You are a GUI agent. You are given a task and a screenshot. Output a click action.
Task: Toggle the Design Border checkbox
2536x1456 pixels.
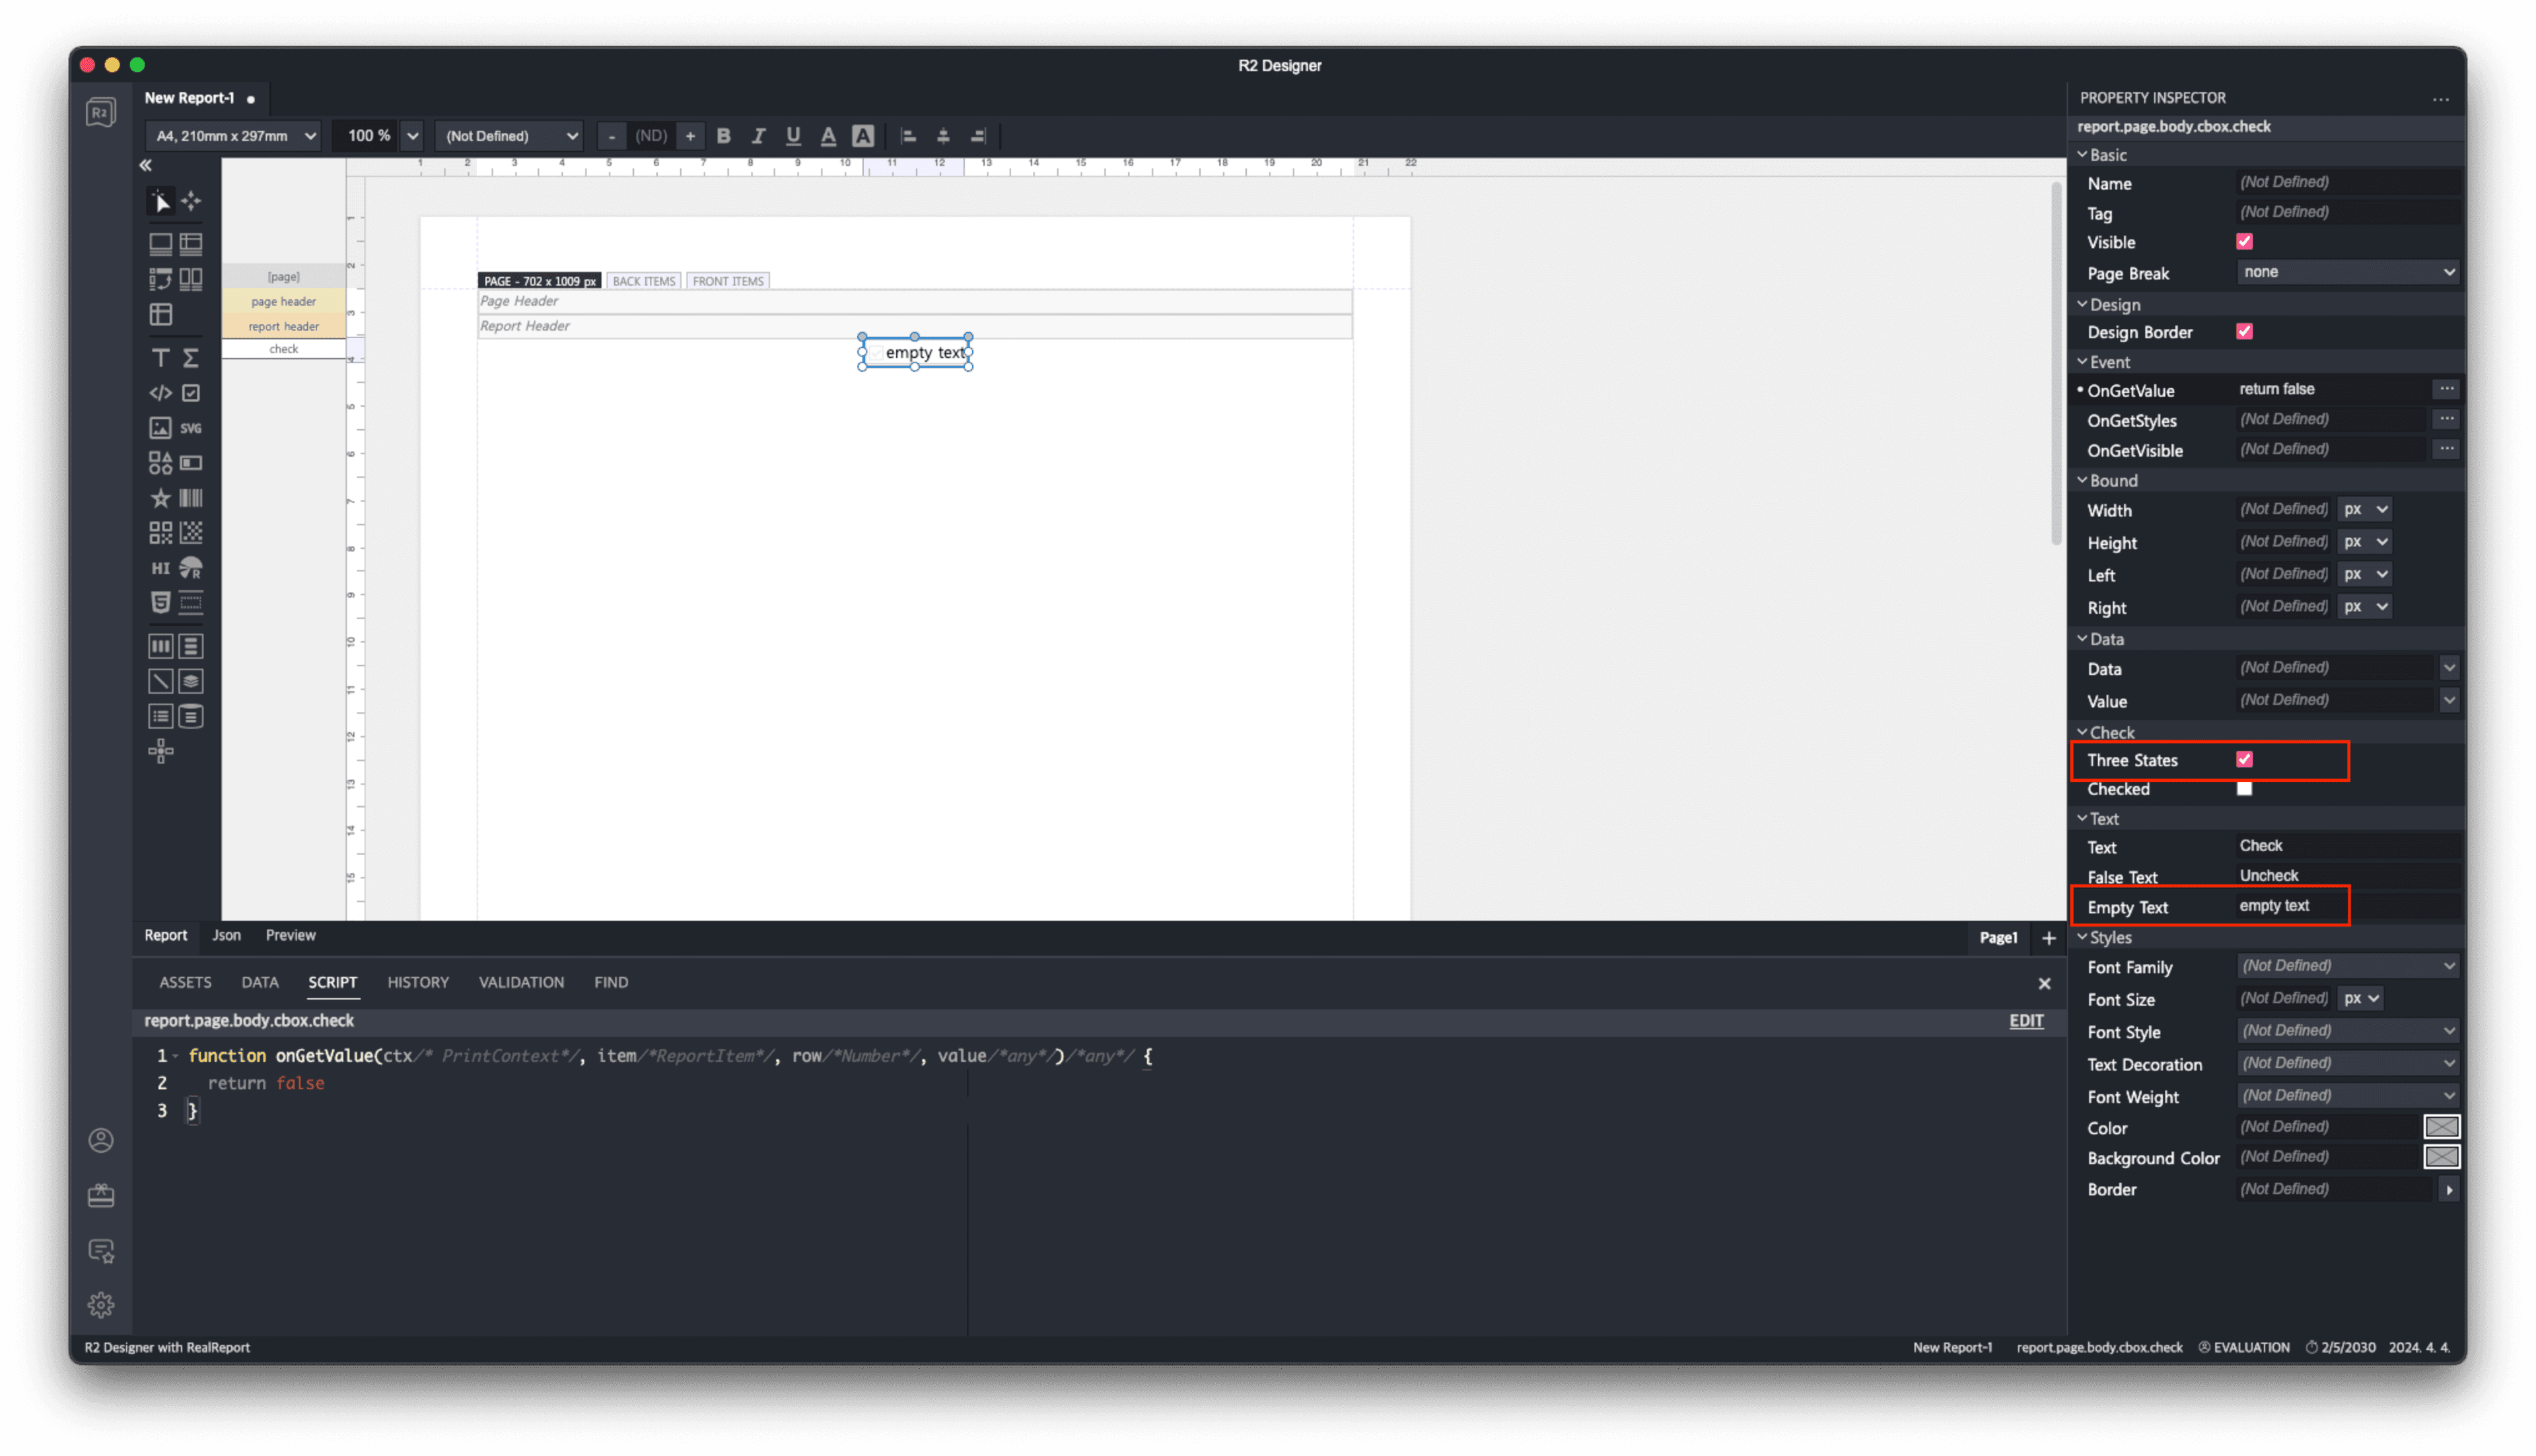[2245, 332]
